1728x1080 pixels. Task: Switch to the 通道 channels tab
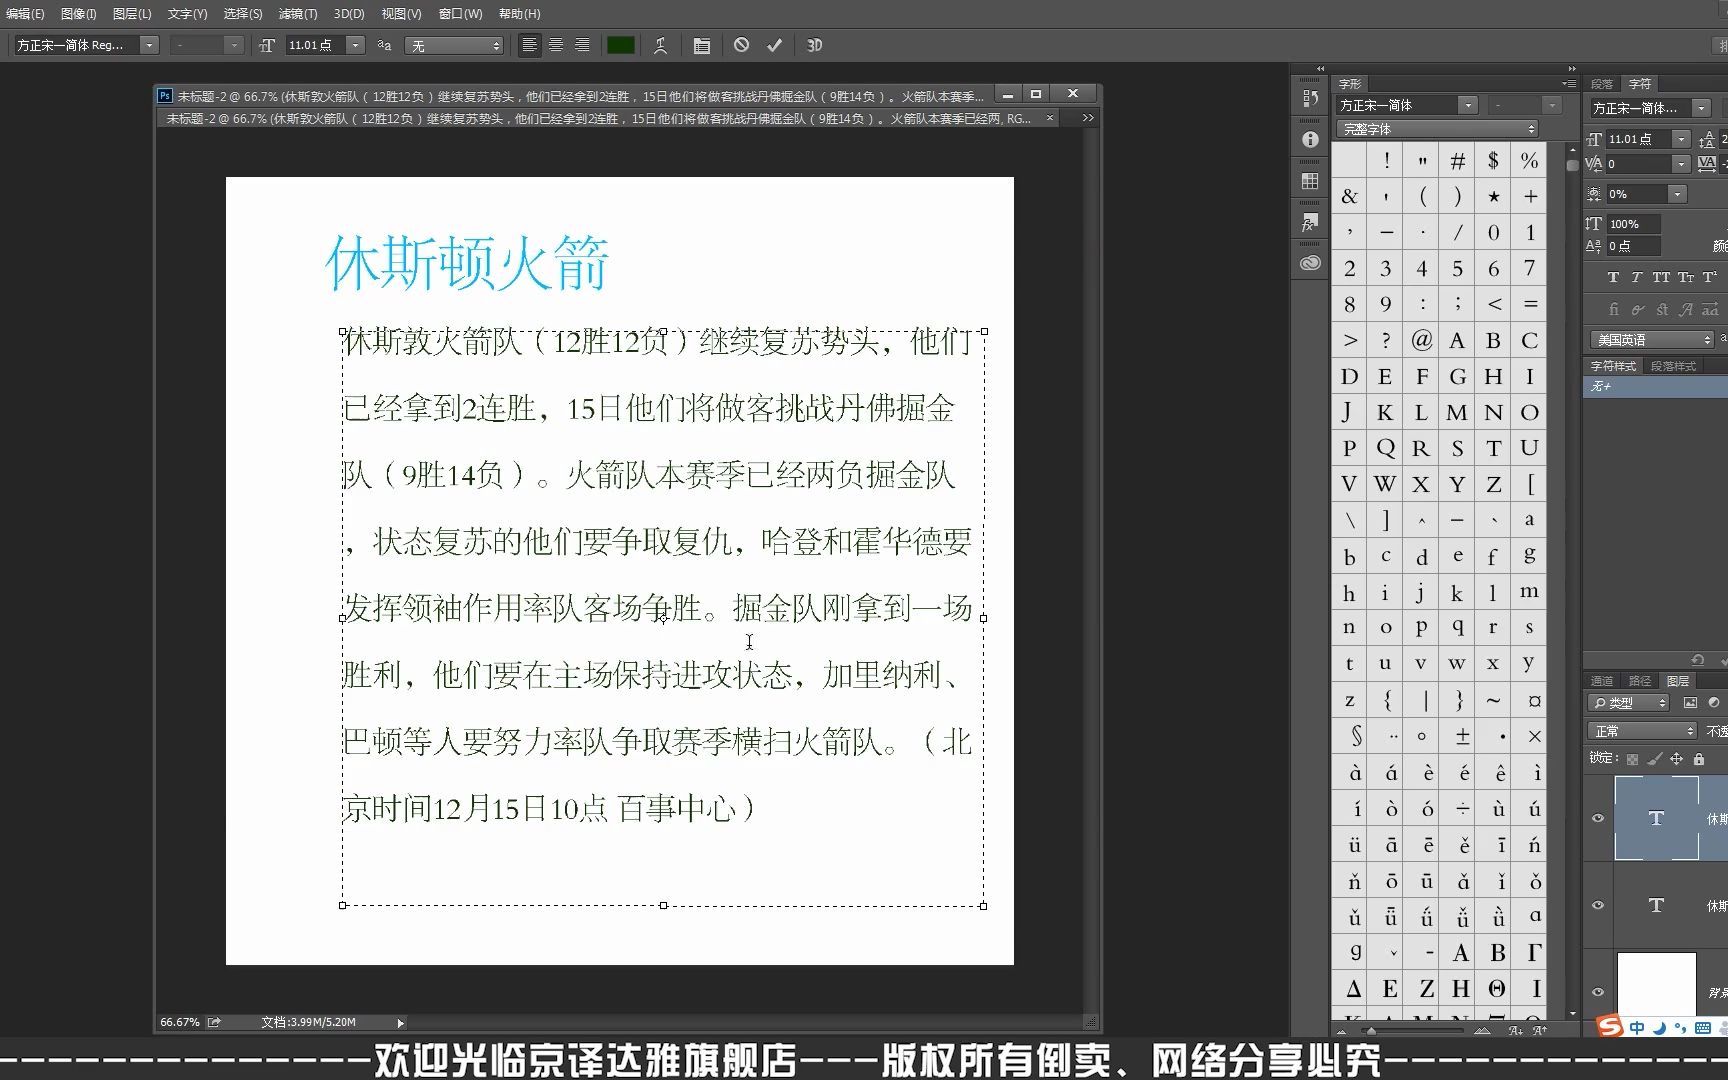coord(1601,680)
